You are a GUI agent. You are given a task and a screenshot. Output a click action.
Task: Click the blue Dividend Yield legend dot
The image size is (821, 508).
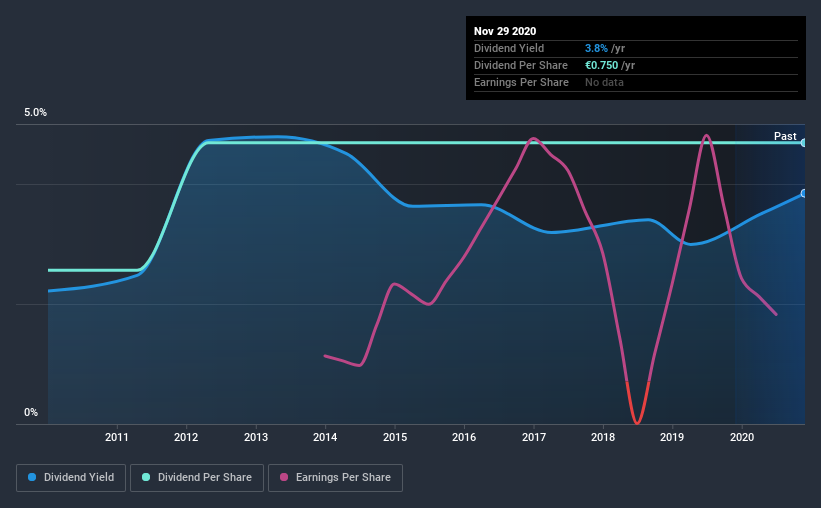[x=32, y=477]
